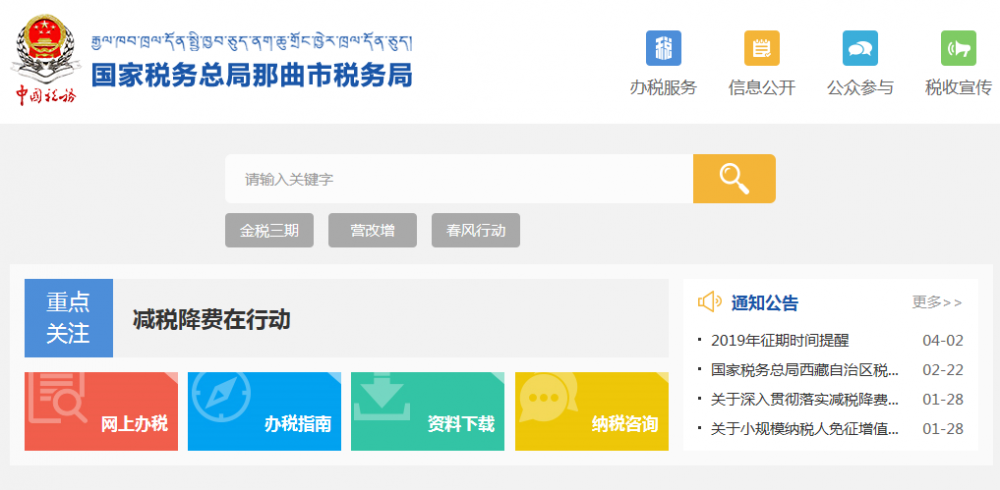The image size is (1000, 490).
Task: Open the 办税指南 blue compass tile
Action: click(x=264, y=411)
